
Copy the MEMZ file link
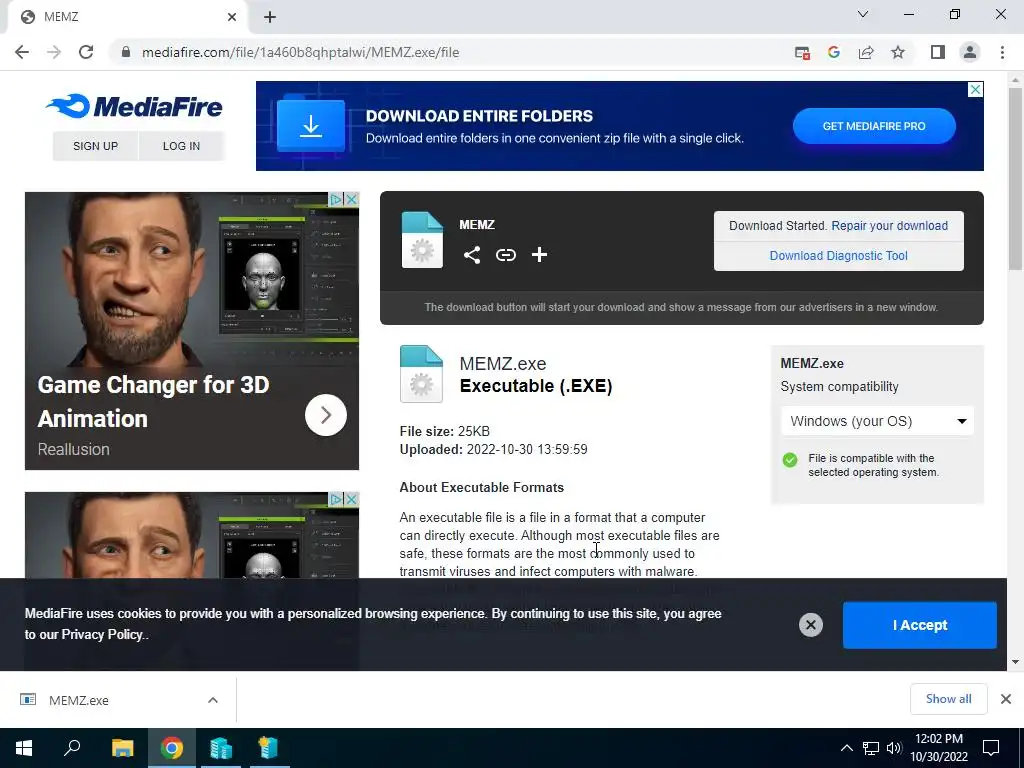(506, 255)
